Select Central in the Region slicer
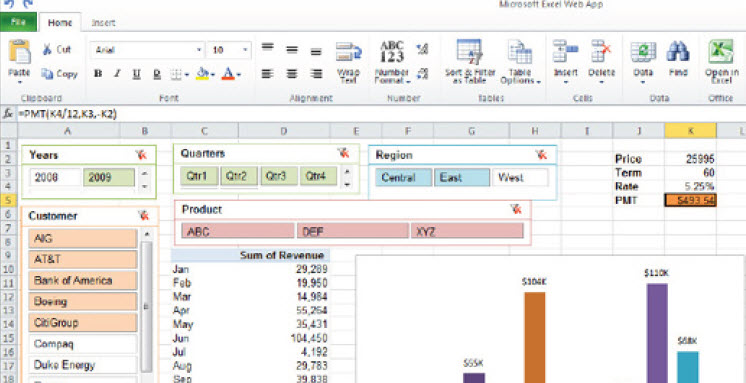Image resolution: width=746 pixels, height=383 pixels. [x=404, y=177]
